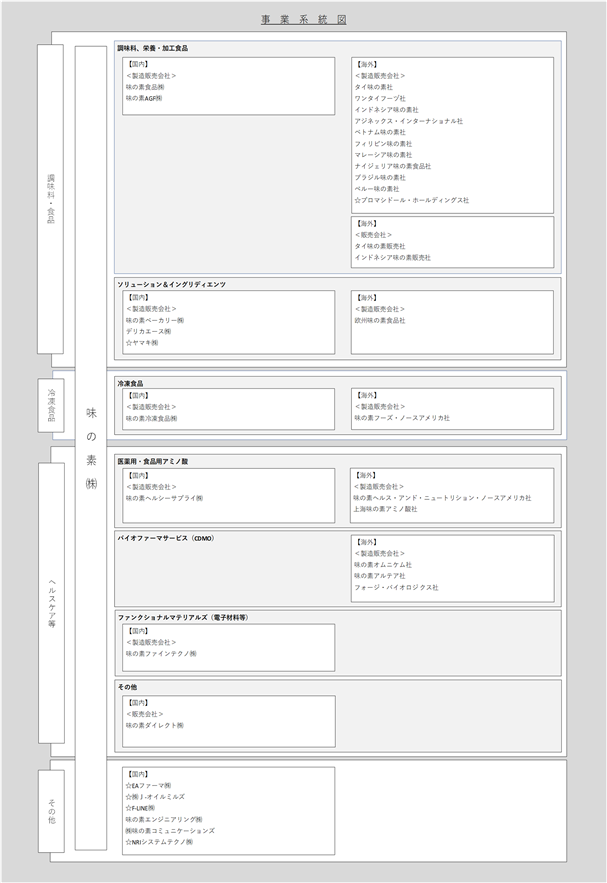Click the heading ファンクショナルマテリアルズ（電子材料等）
Image resolution: width=607 pixels, height=883 pixels.
pos(183,618)
